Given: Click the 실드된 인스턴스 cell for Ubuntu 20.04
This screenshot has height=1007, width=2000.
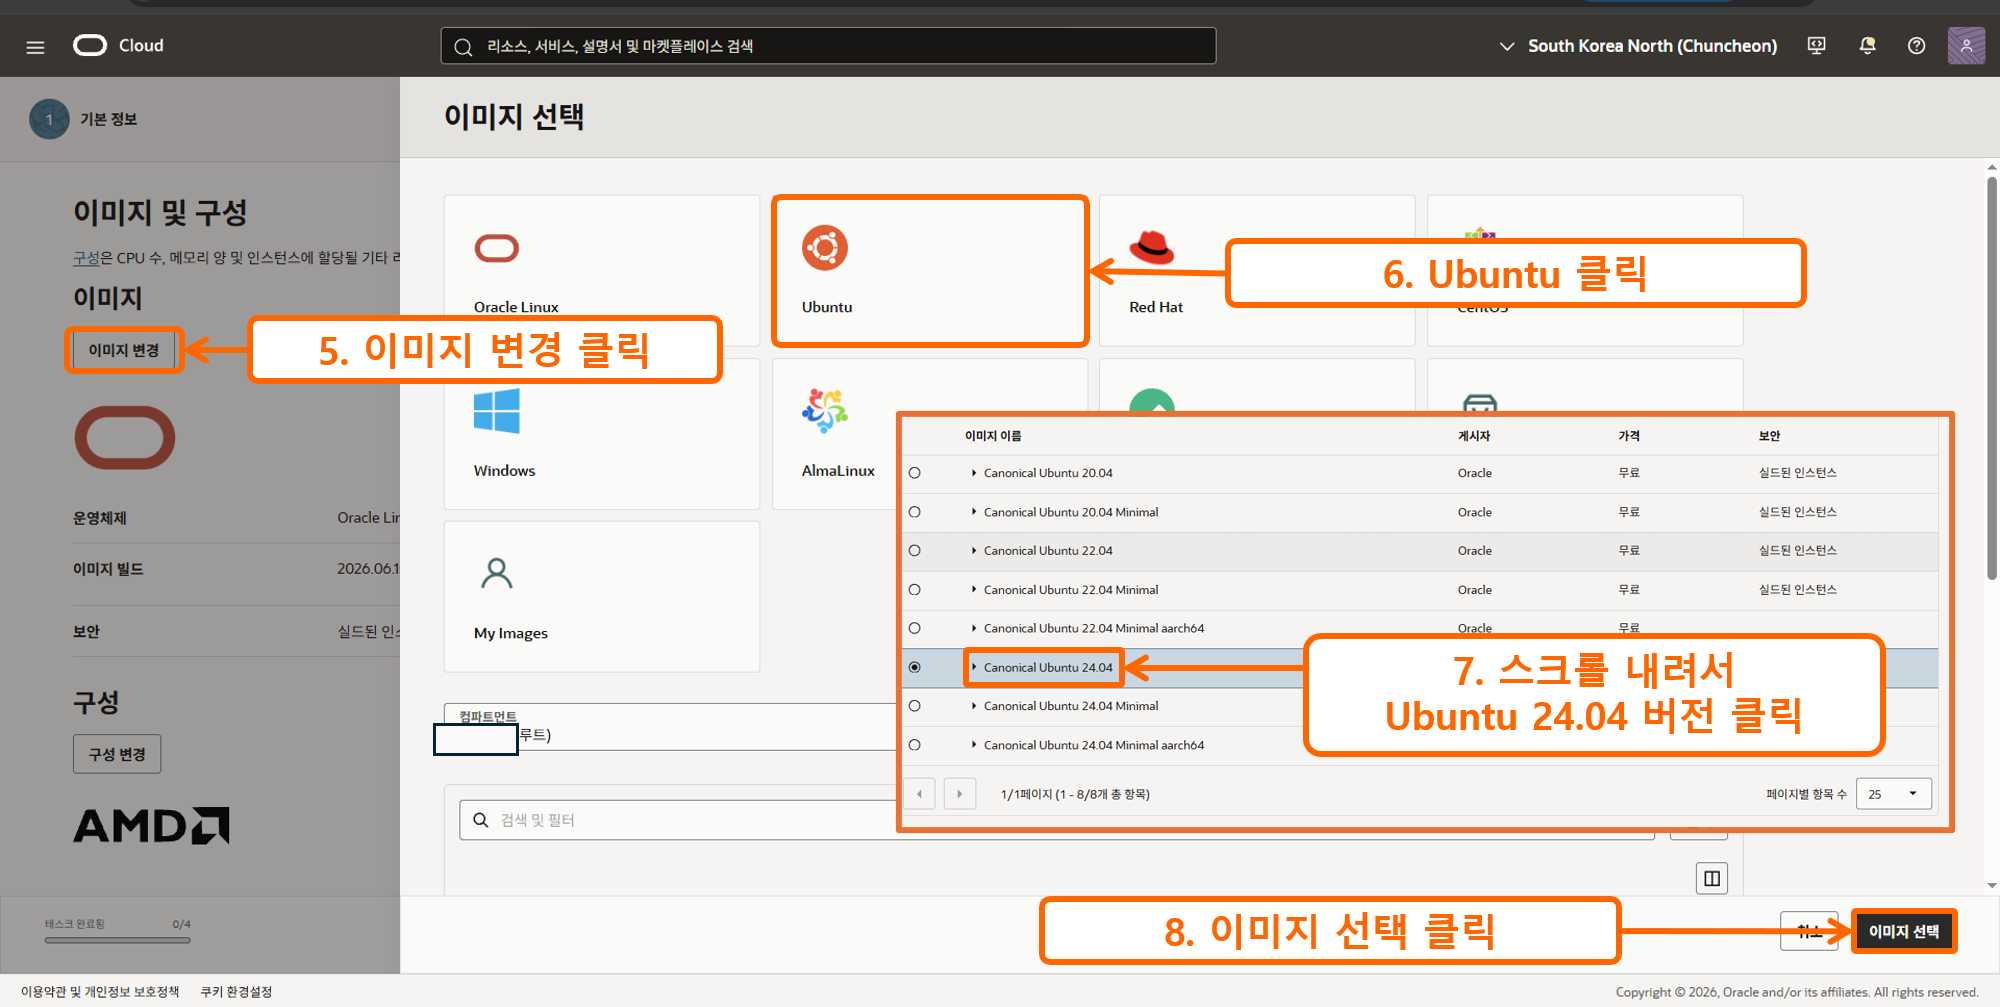Looking at the screenshot, I should click(x=1797, y=473).
